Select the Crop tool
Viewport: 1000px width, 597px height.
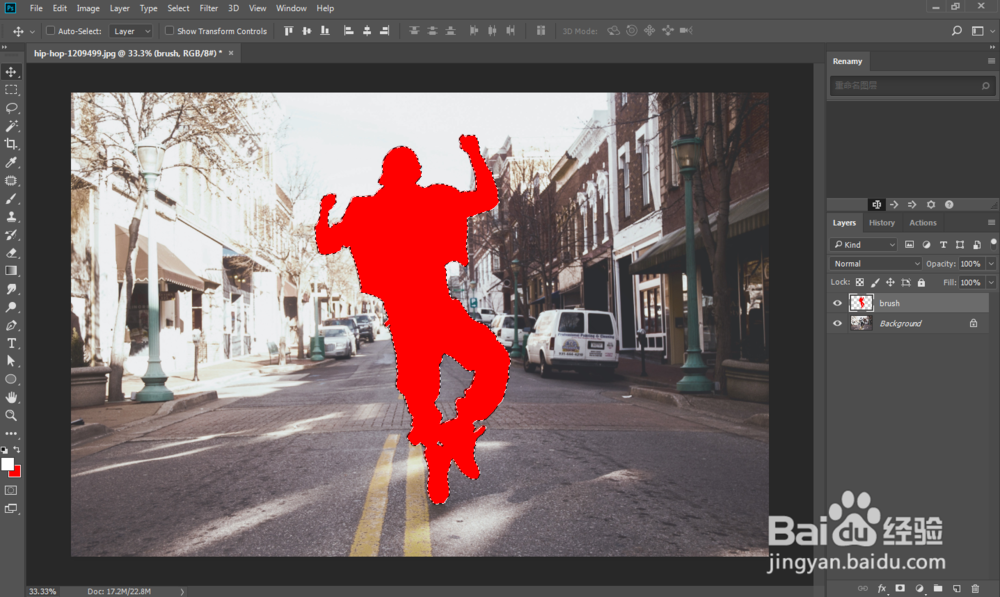(x=11, y=144)
